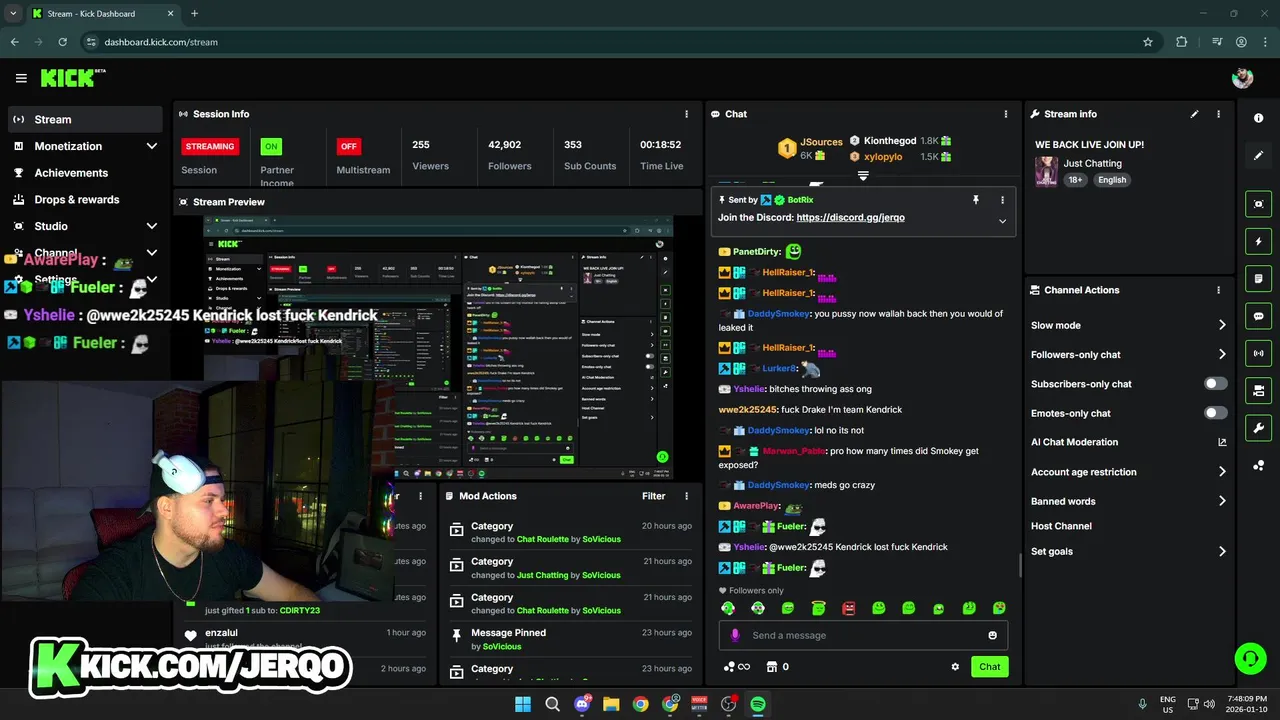Click the camera widget icon in right rail

click(1258, 390)
